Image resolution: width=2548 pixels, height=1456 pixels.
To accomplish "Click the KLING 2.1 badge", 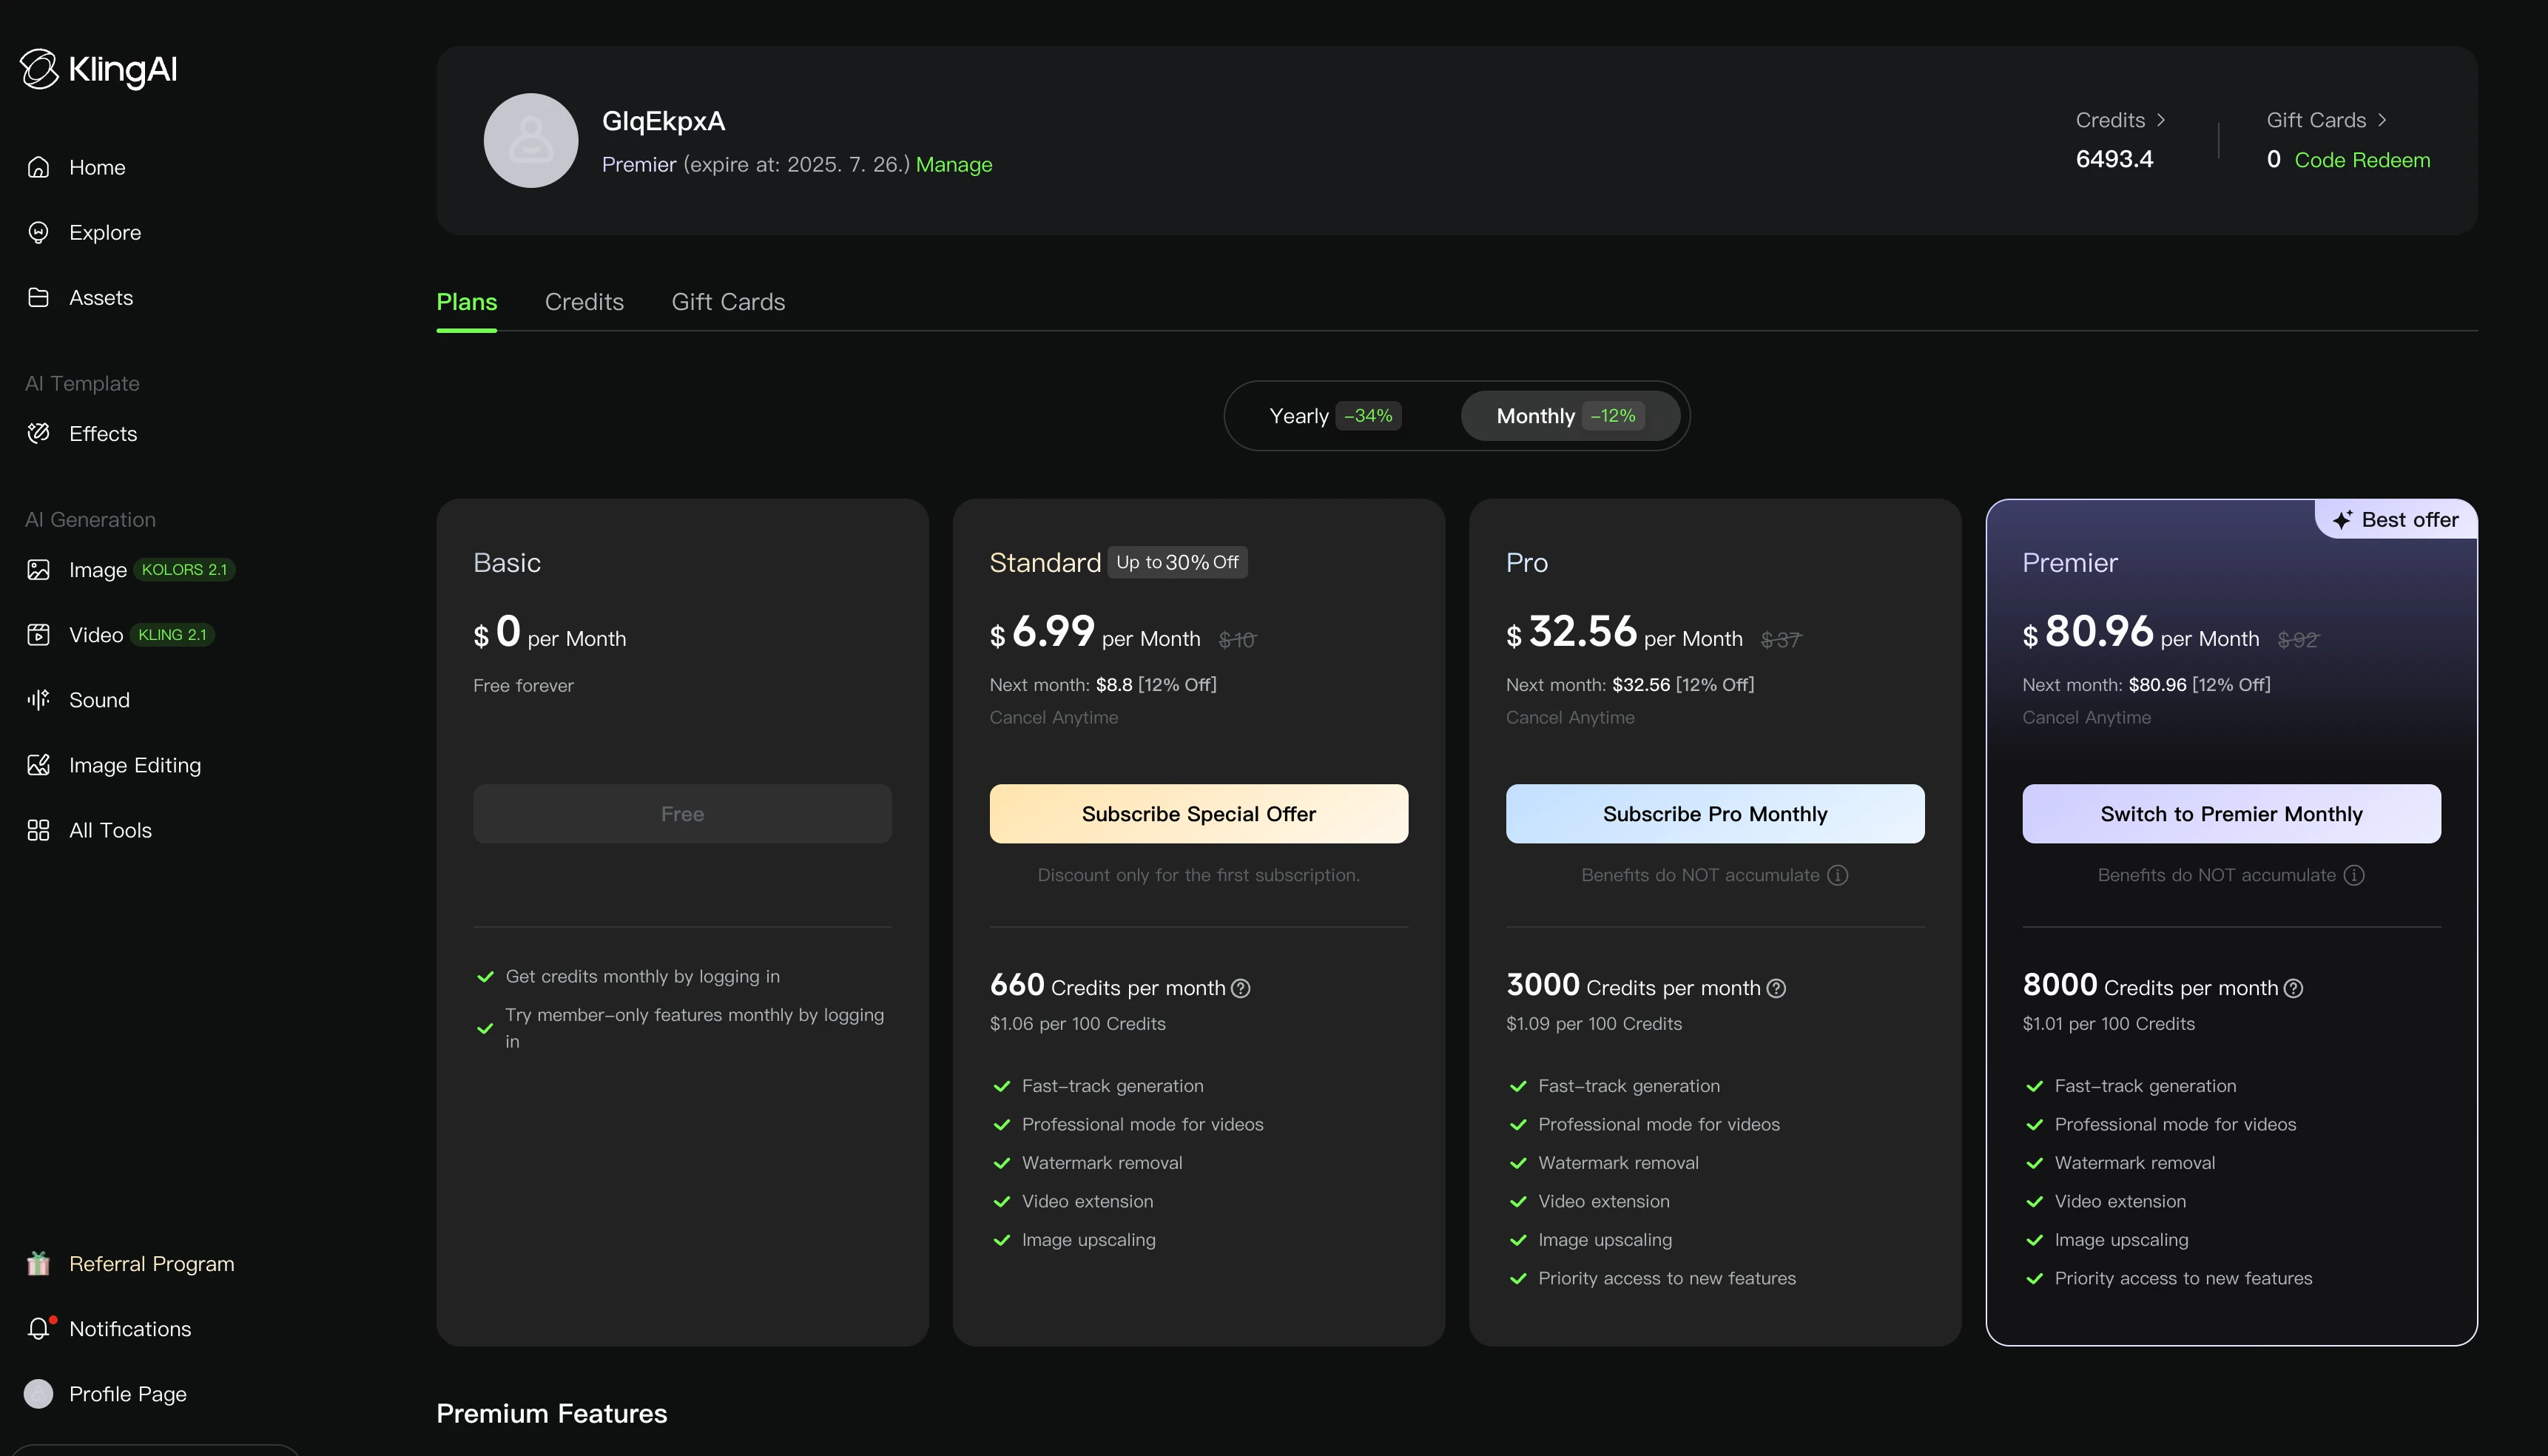I will tap(173, 634).
